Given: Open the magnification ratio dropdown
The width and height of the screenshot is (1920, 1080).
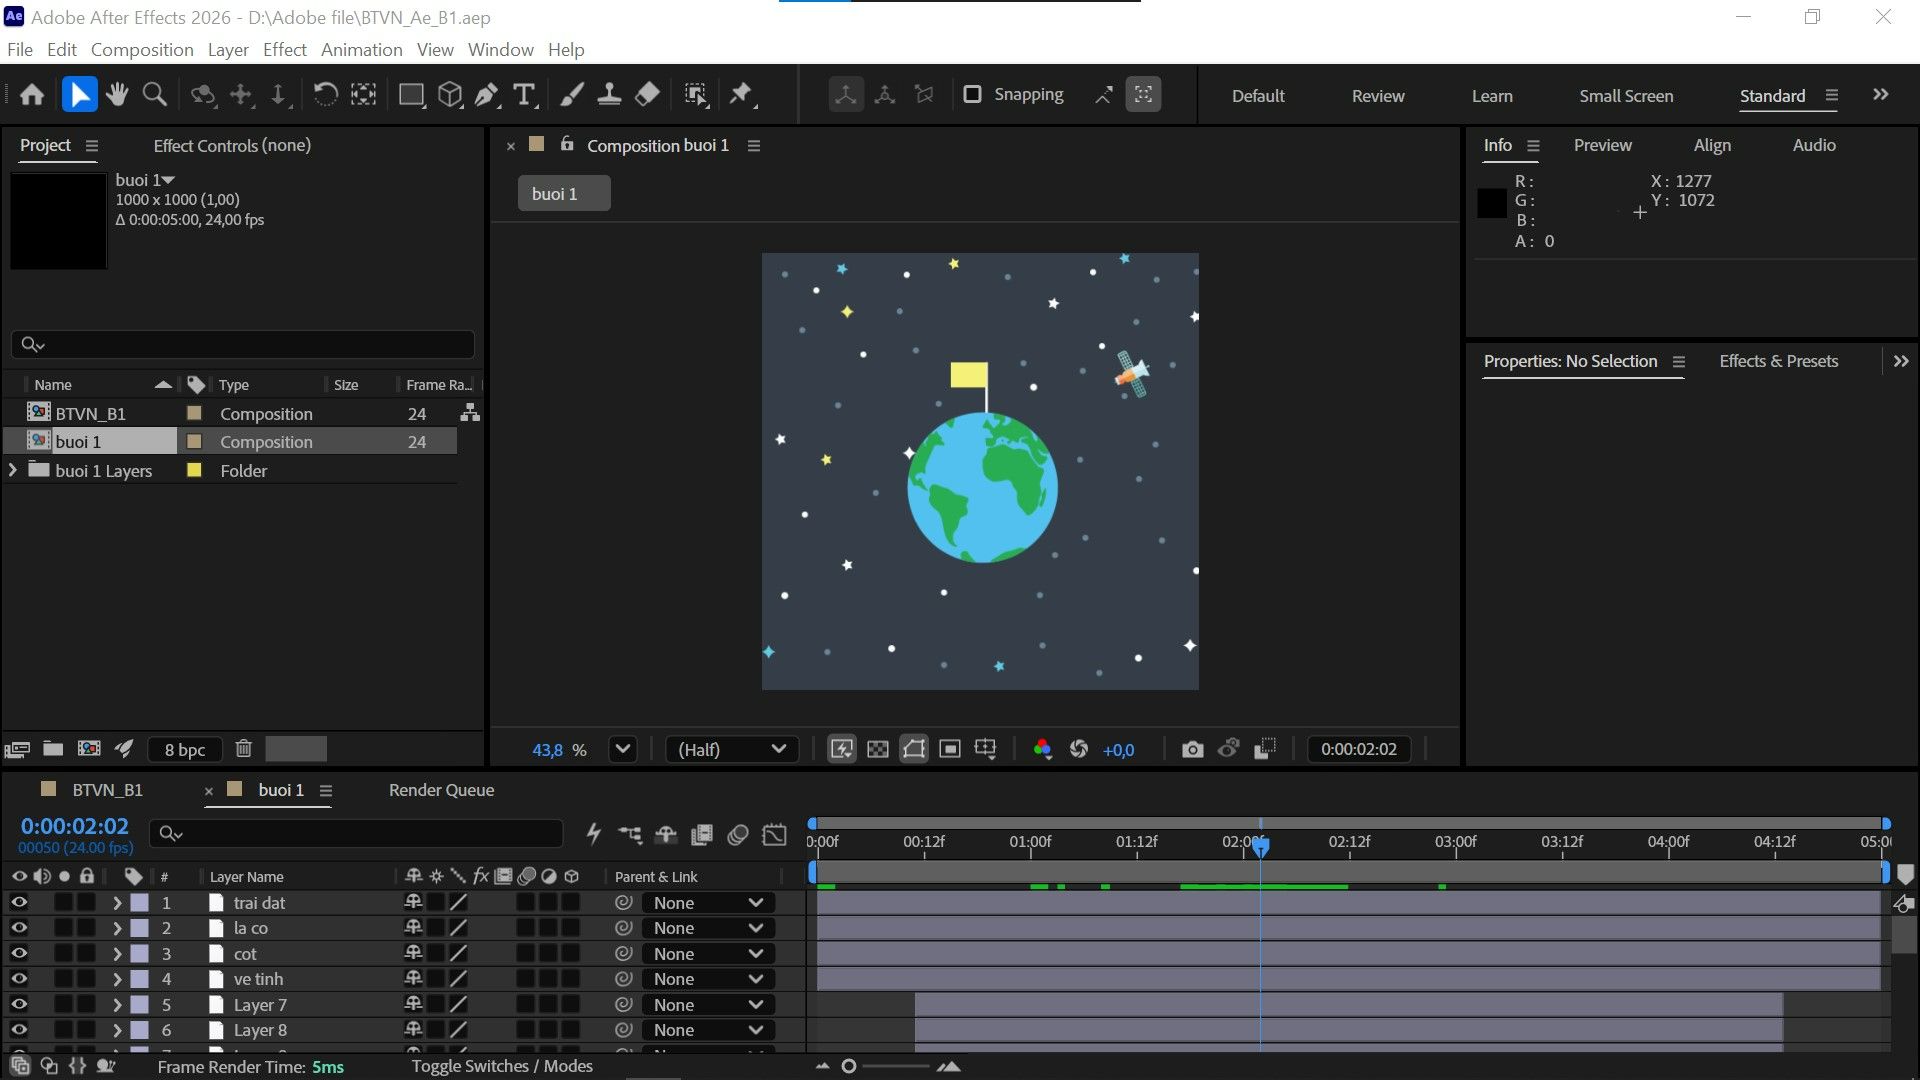Looking at the screenshot, I should point(623,749).
